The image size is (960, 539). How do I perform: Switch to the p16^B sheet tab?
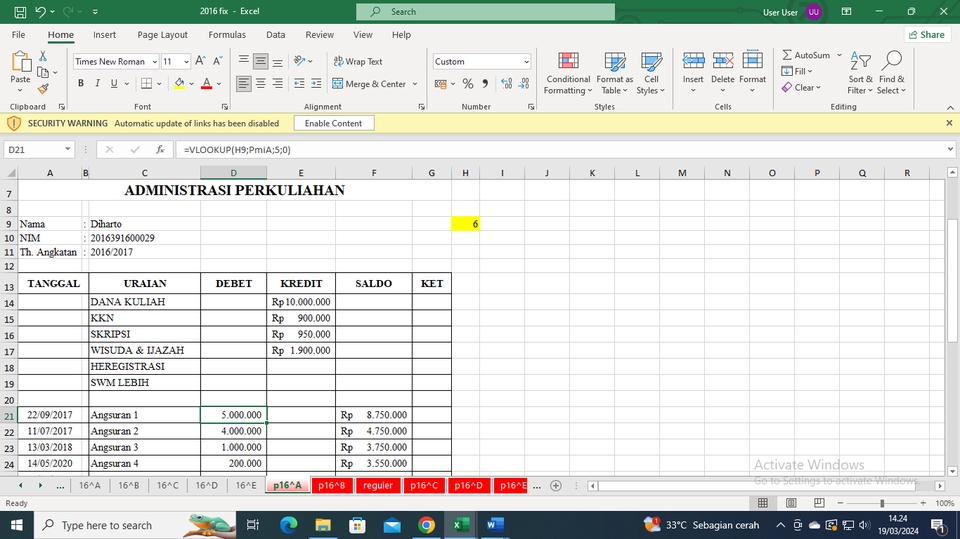click(x=331, y=486)
